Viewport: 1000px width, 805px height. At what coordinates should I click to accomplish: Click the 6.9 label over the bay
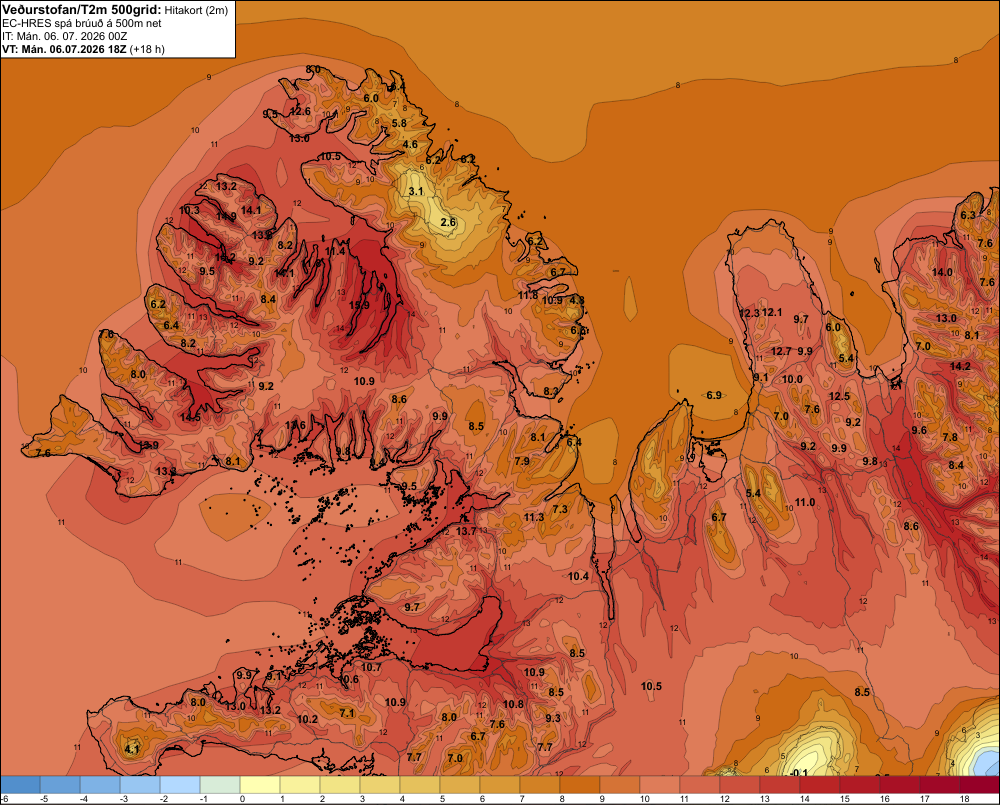(x=714, y=395)
